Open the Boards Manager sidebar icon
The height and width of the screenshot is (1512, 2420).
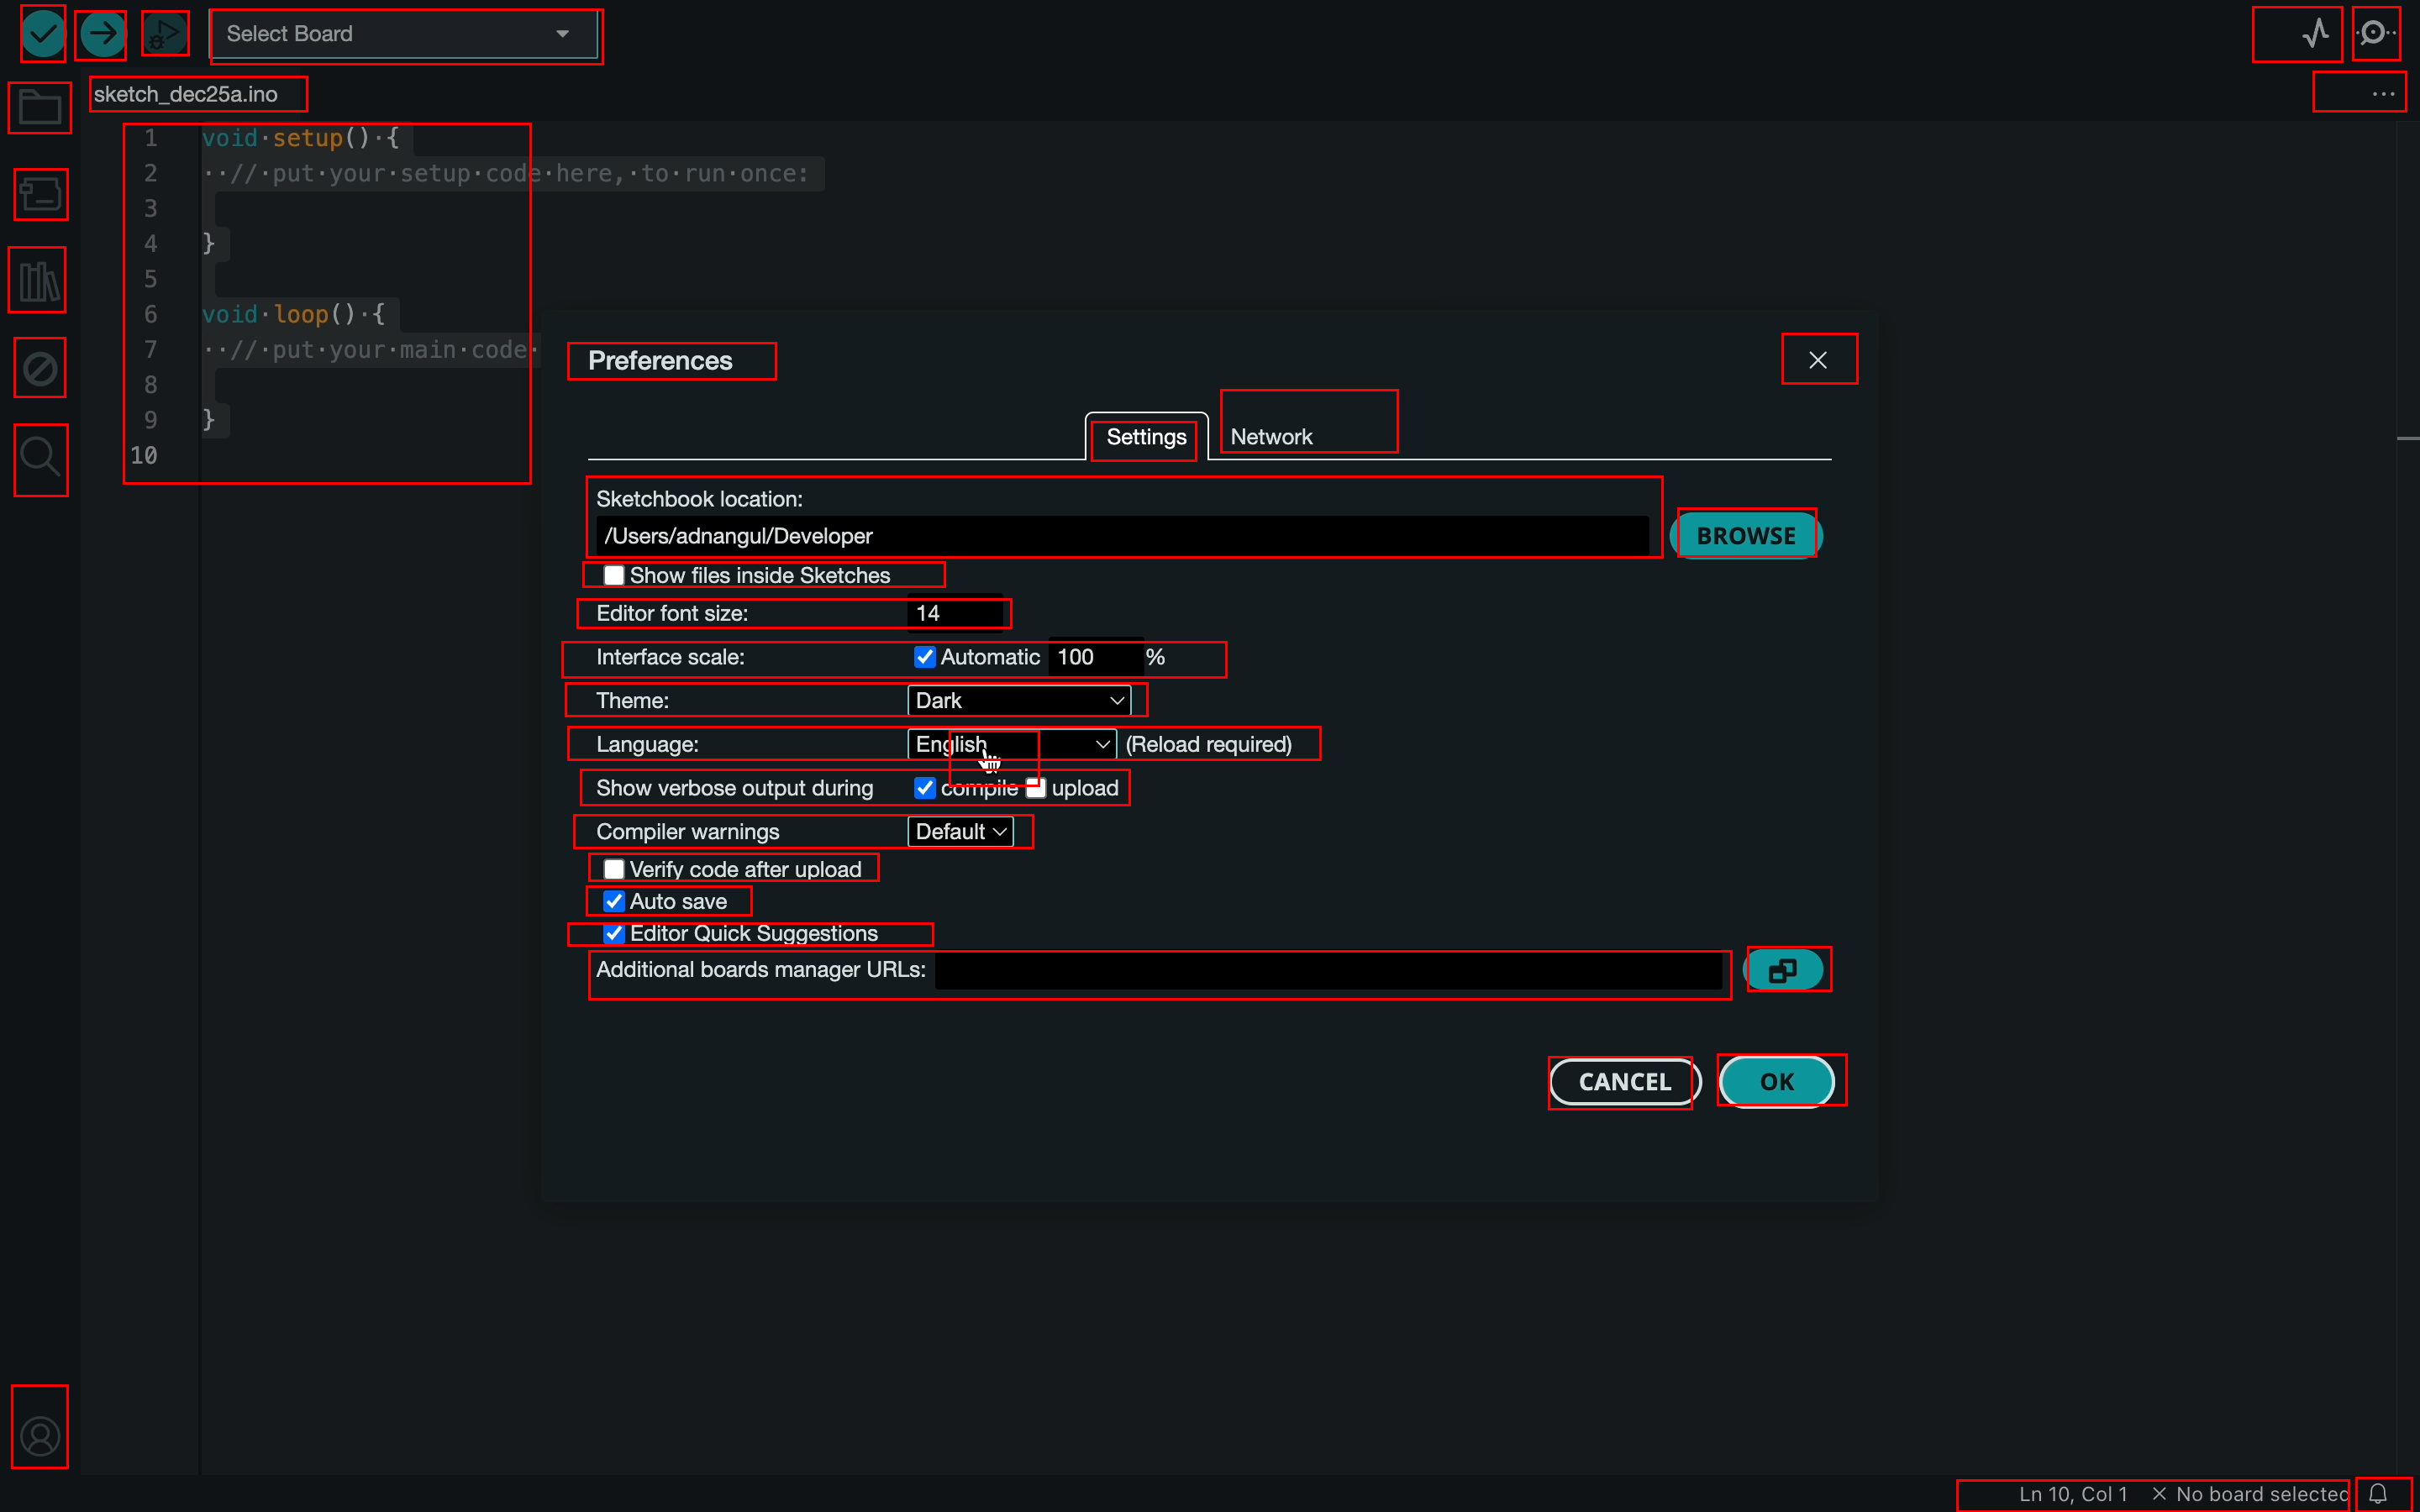(x=41, y=194)
